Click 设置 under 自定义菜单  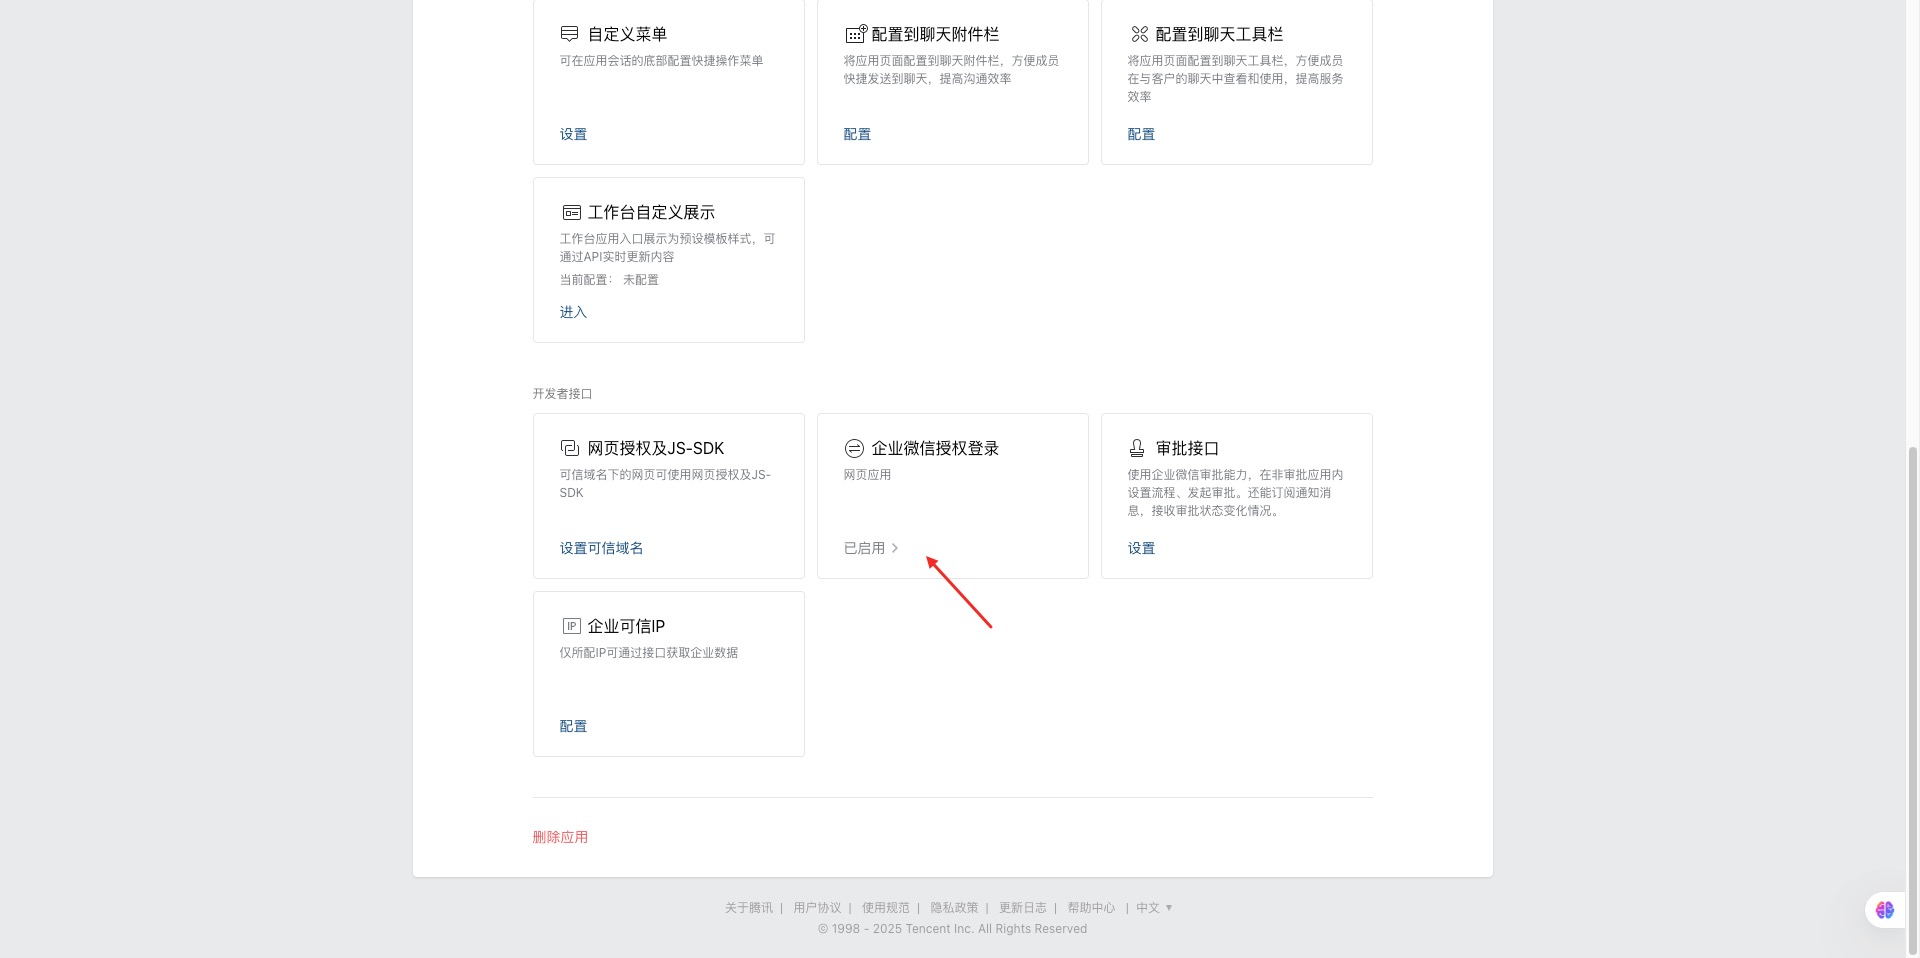[573, 134]
